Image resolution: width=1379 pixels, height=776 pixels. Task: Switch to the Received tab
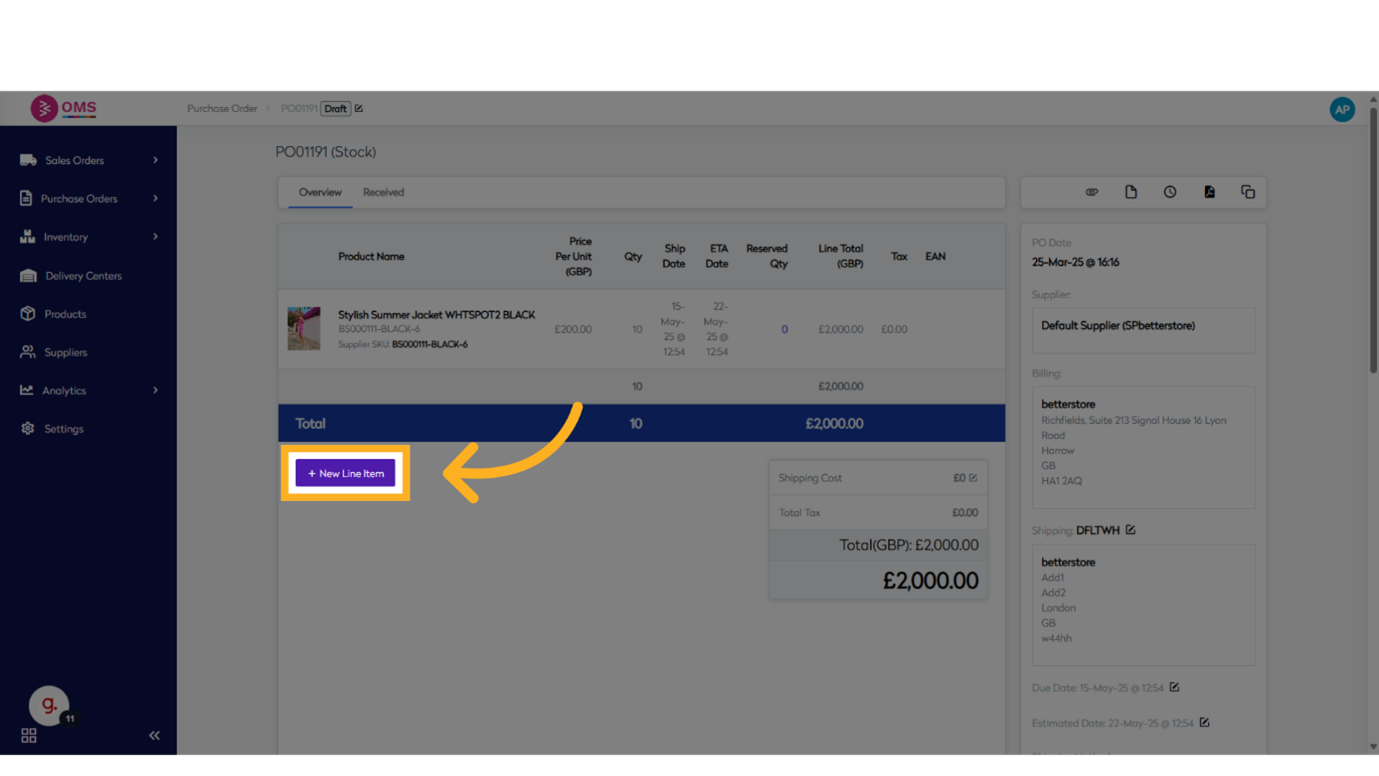[383, 192]
